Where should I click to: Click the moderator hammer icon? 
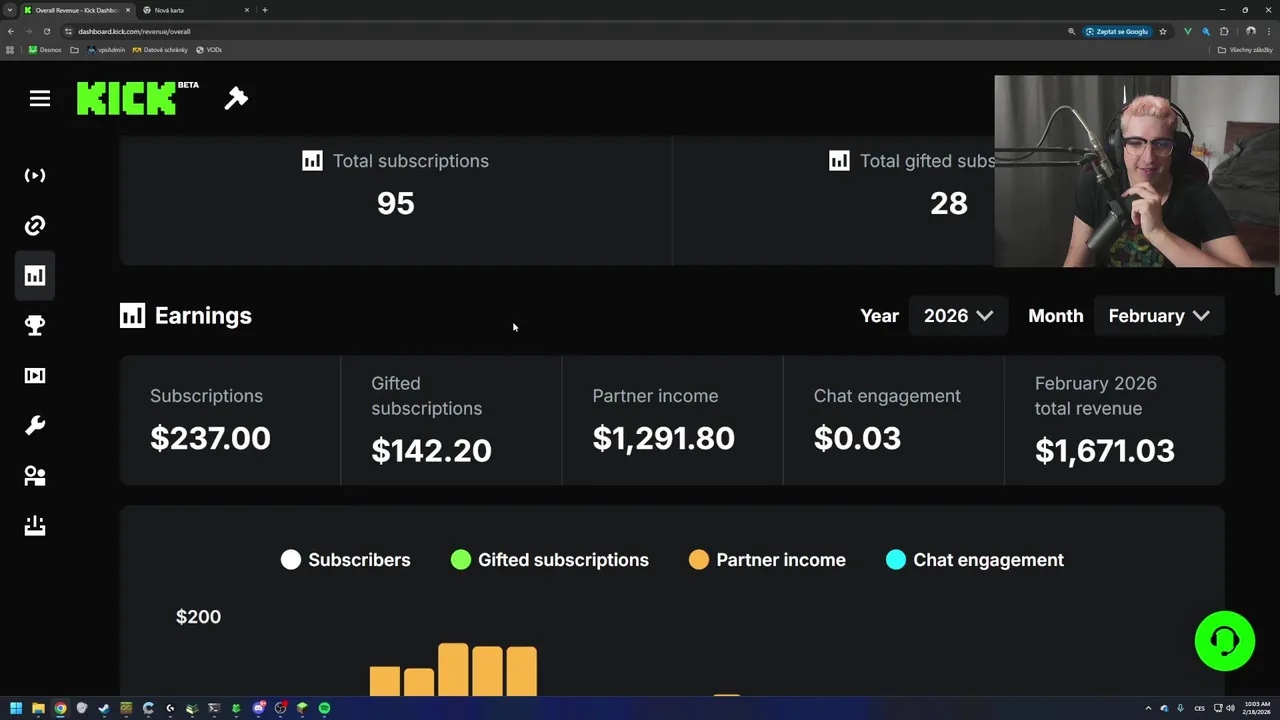(236, 98)
